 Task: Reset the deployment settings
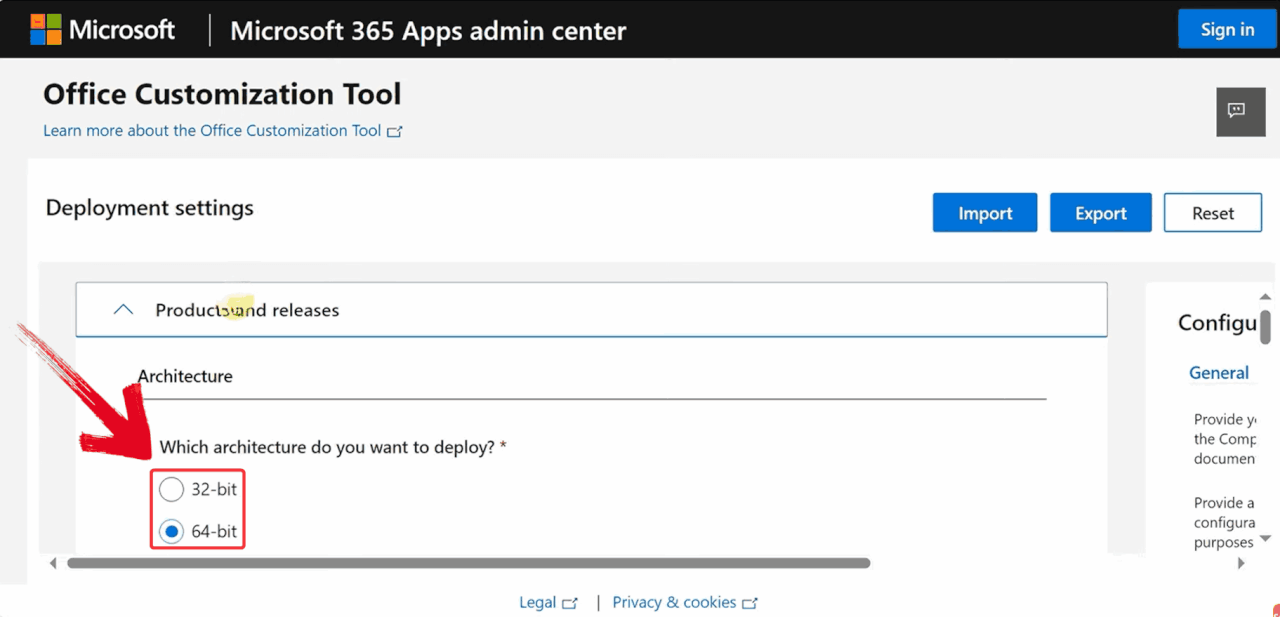click(x=1213, y=213)
